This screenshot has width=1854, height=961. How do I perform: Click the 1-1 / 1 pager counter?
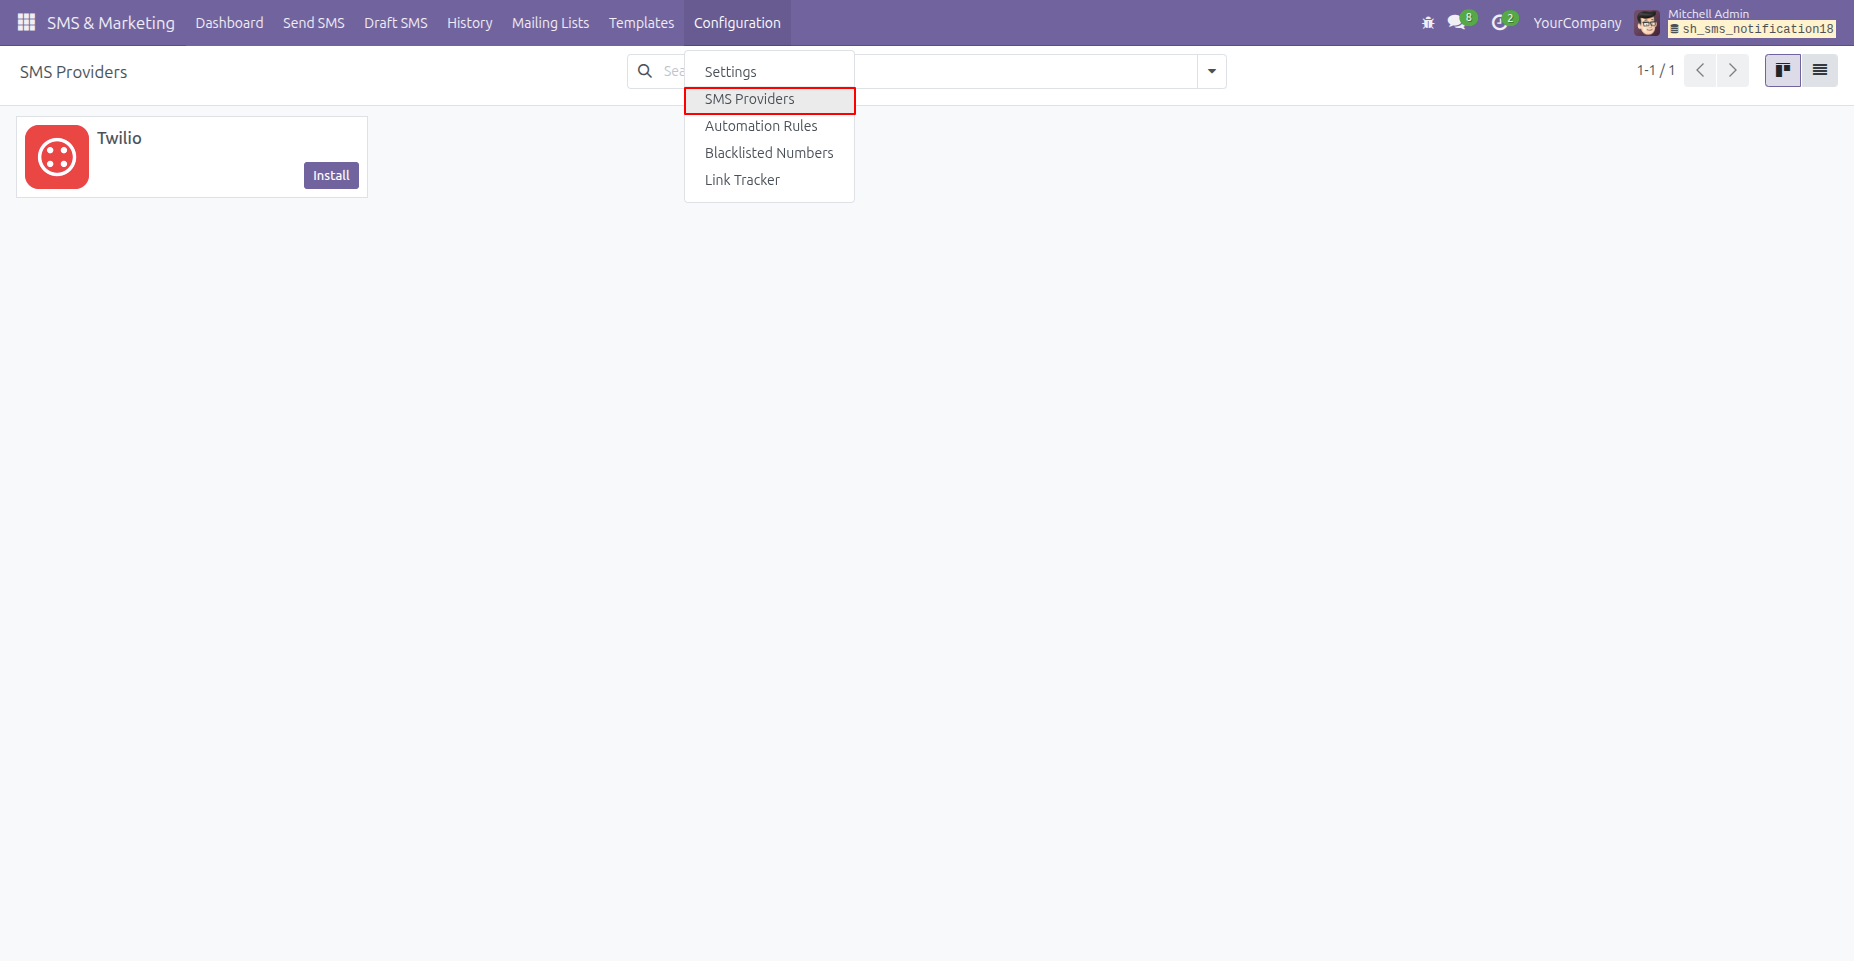[1655, 71]
